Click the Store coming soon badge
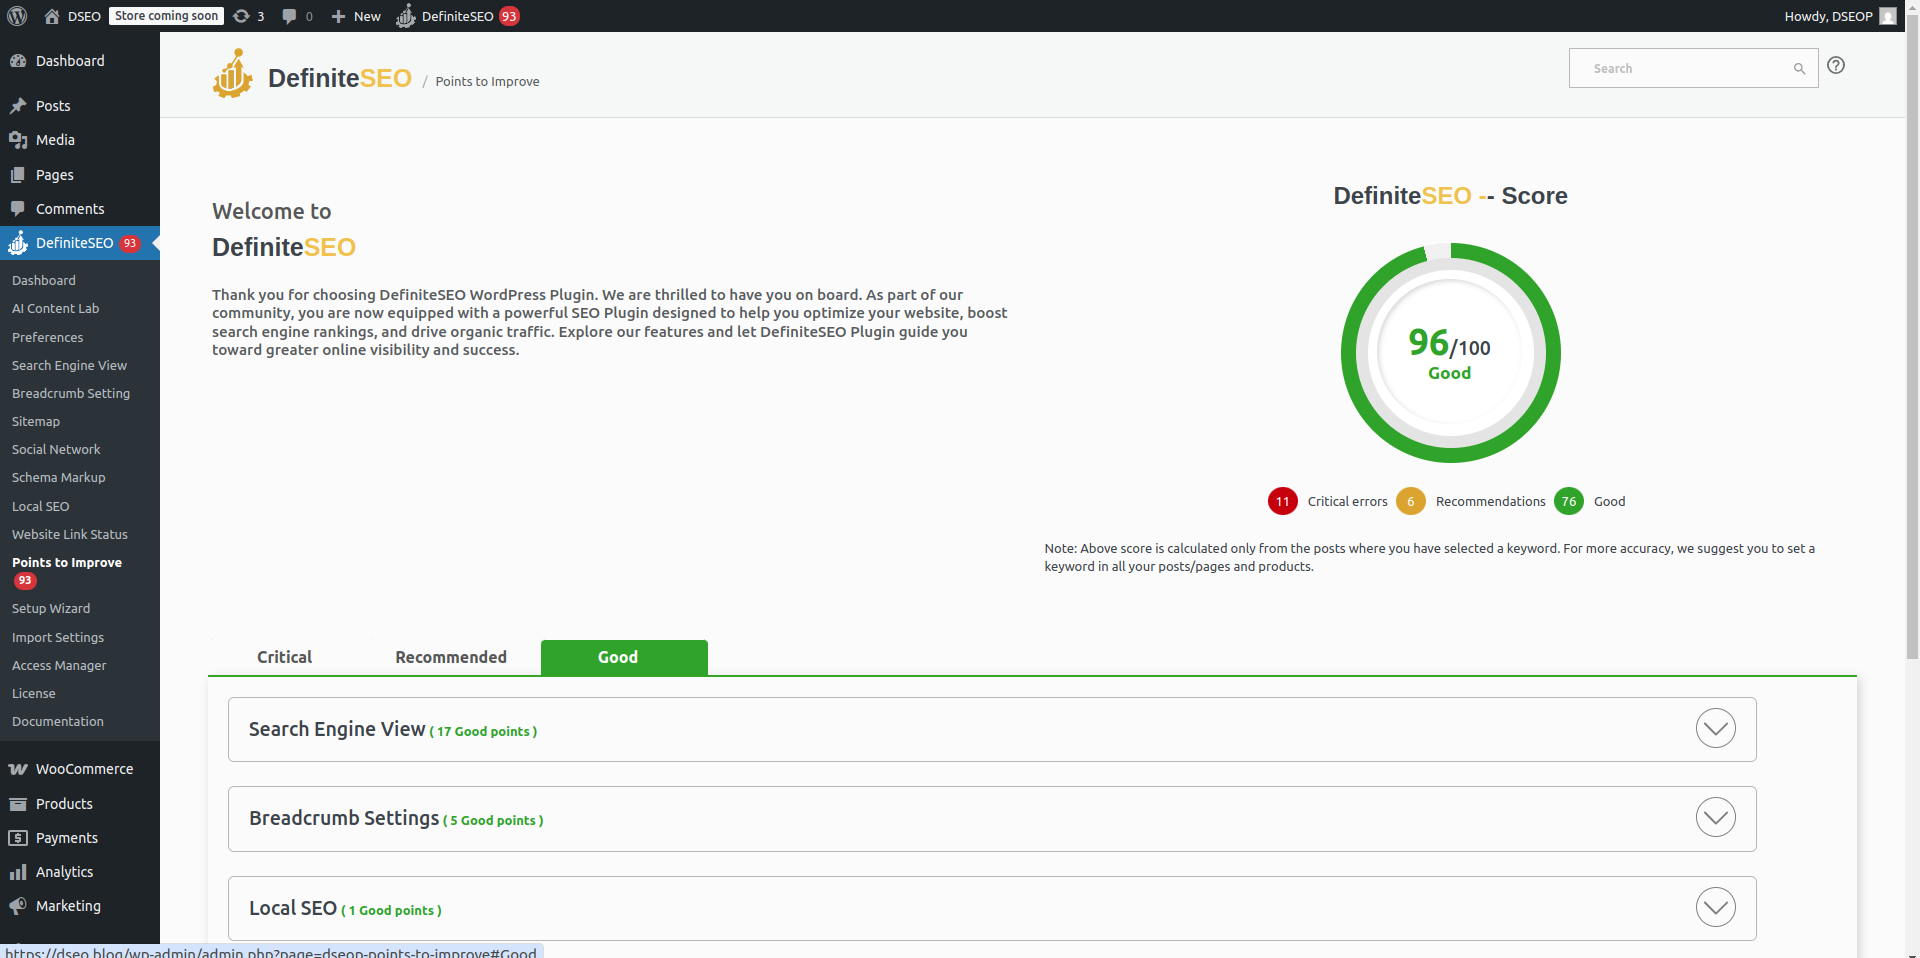Image resolution: width=1920 pixels, height=958 pixels. pos(166,16)
